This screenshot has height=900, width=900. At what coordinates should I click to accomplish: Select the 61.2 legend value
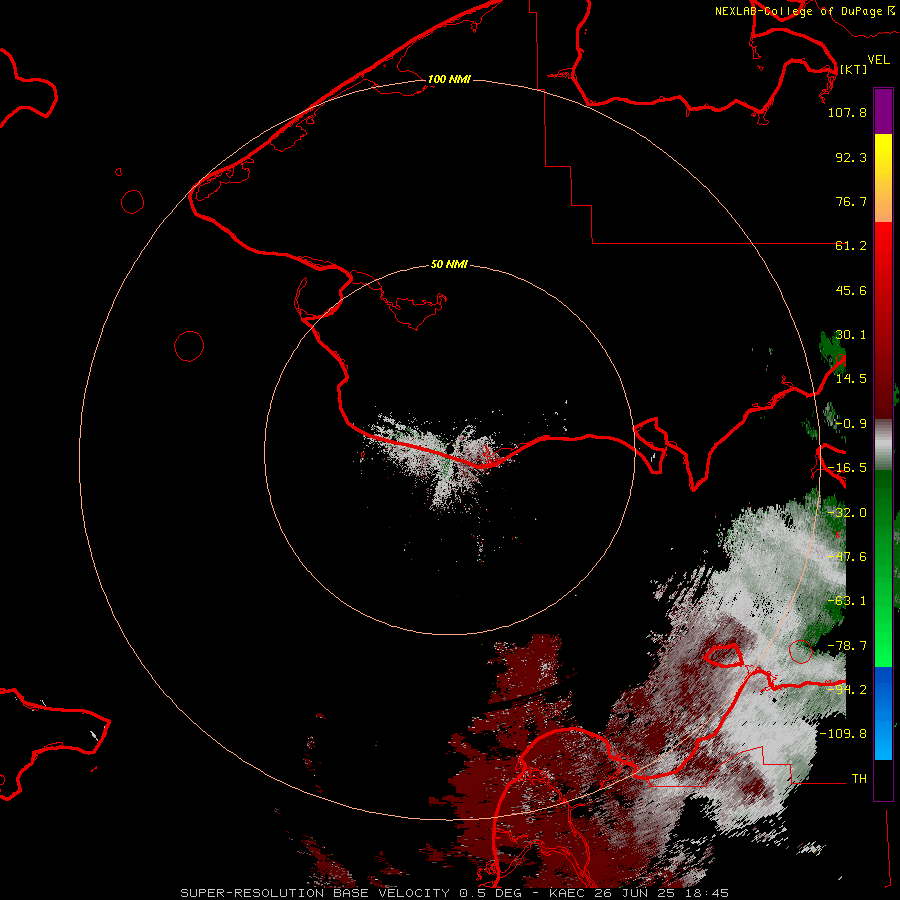851,246
